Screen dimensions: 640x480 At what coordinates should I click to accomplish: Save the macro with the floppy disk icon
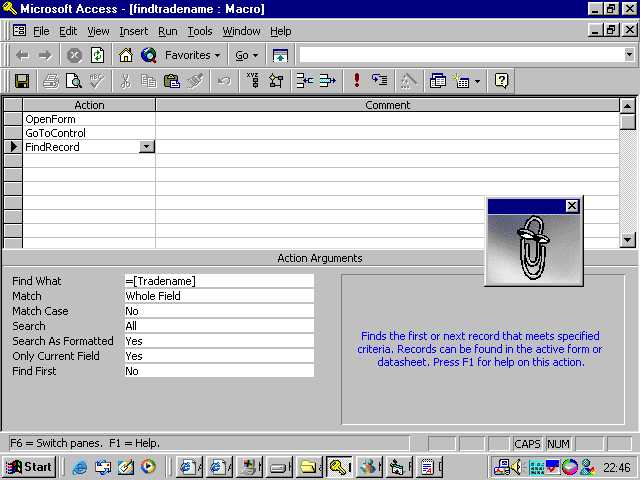tap(22, 81)
